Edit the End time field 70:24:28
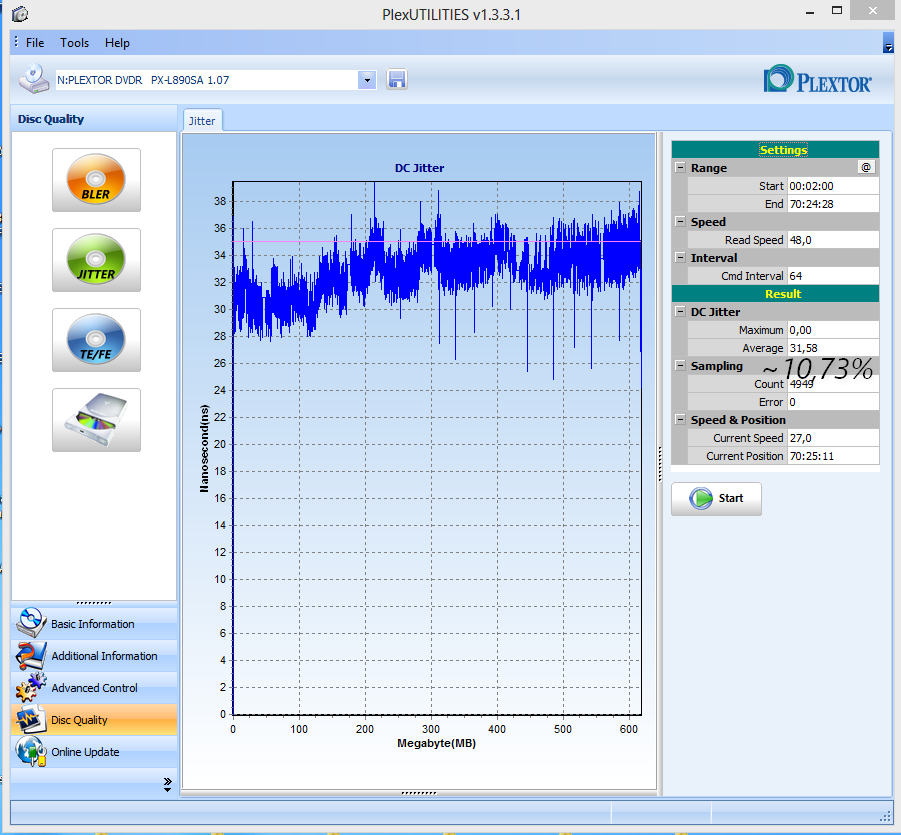Screen dimensions: 901x835 [833, 204]
